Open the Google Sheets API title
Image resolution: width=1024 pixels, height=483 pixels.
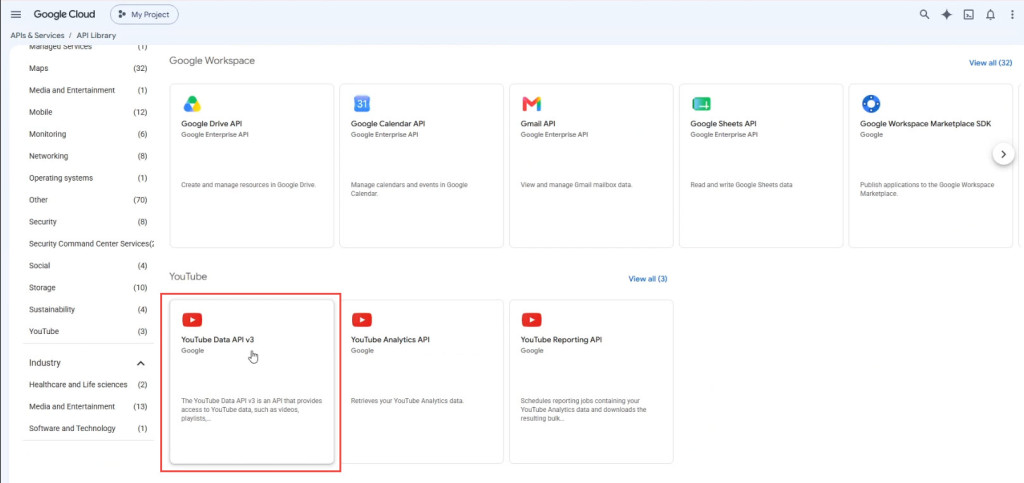coord(723,123)
